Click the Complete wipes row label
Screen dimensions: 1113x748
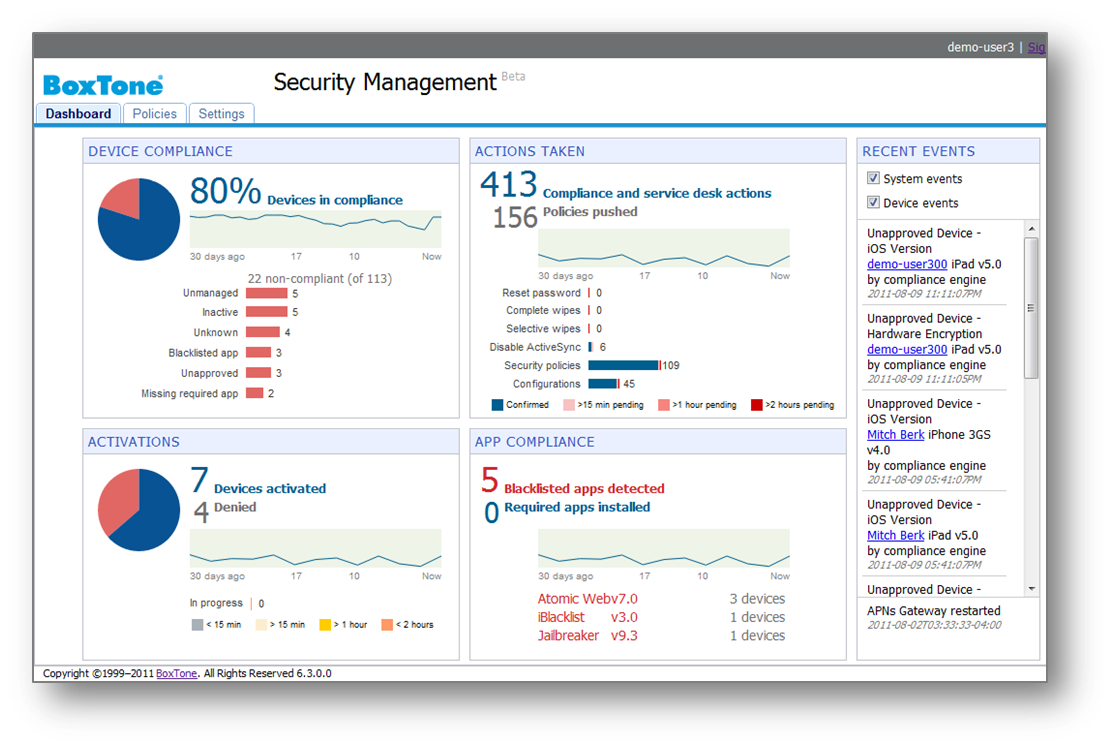pyautogui.click(x=543, y=310)
